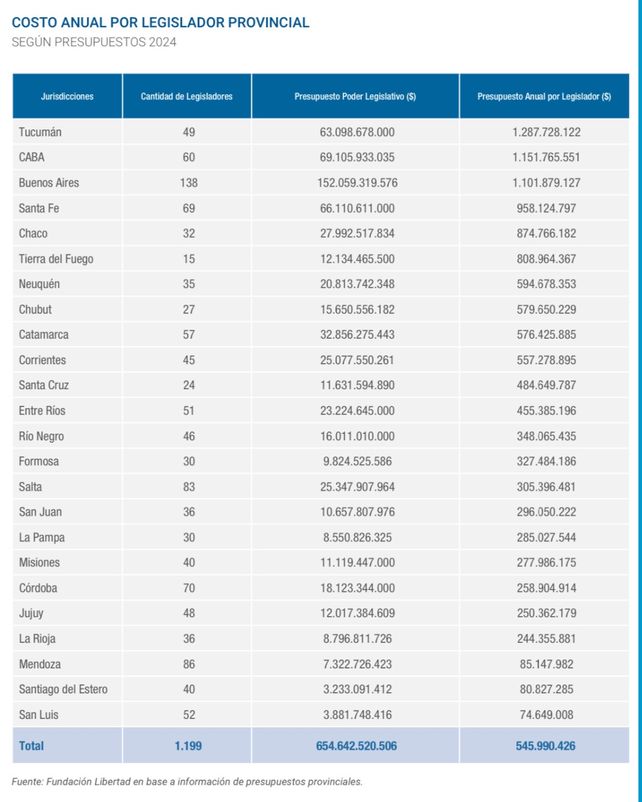Click the Cantidad de Legisladores column header

pos(187,96)
